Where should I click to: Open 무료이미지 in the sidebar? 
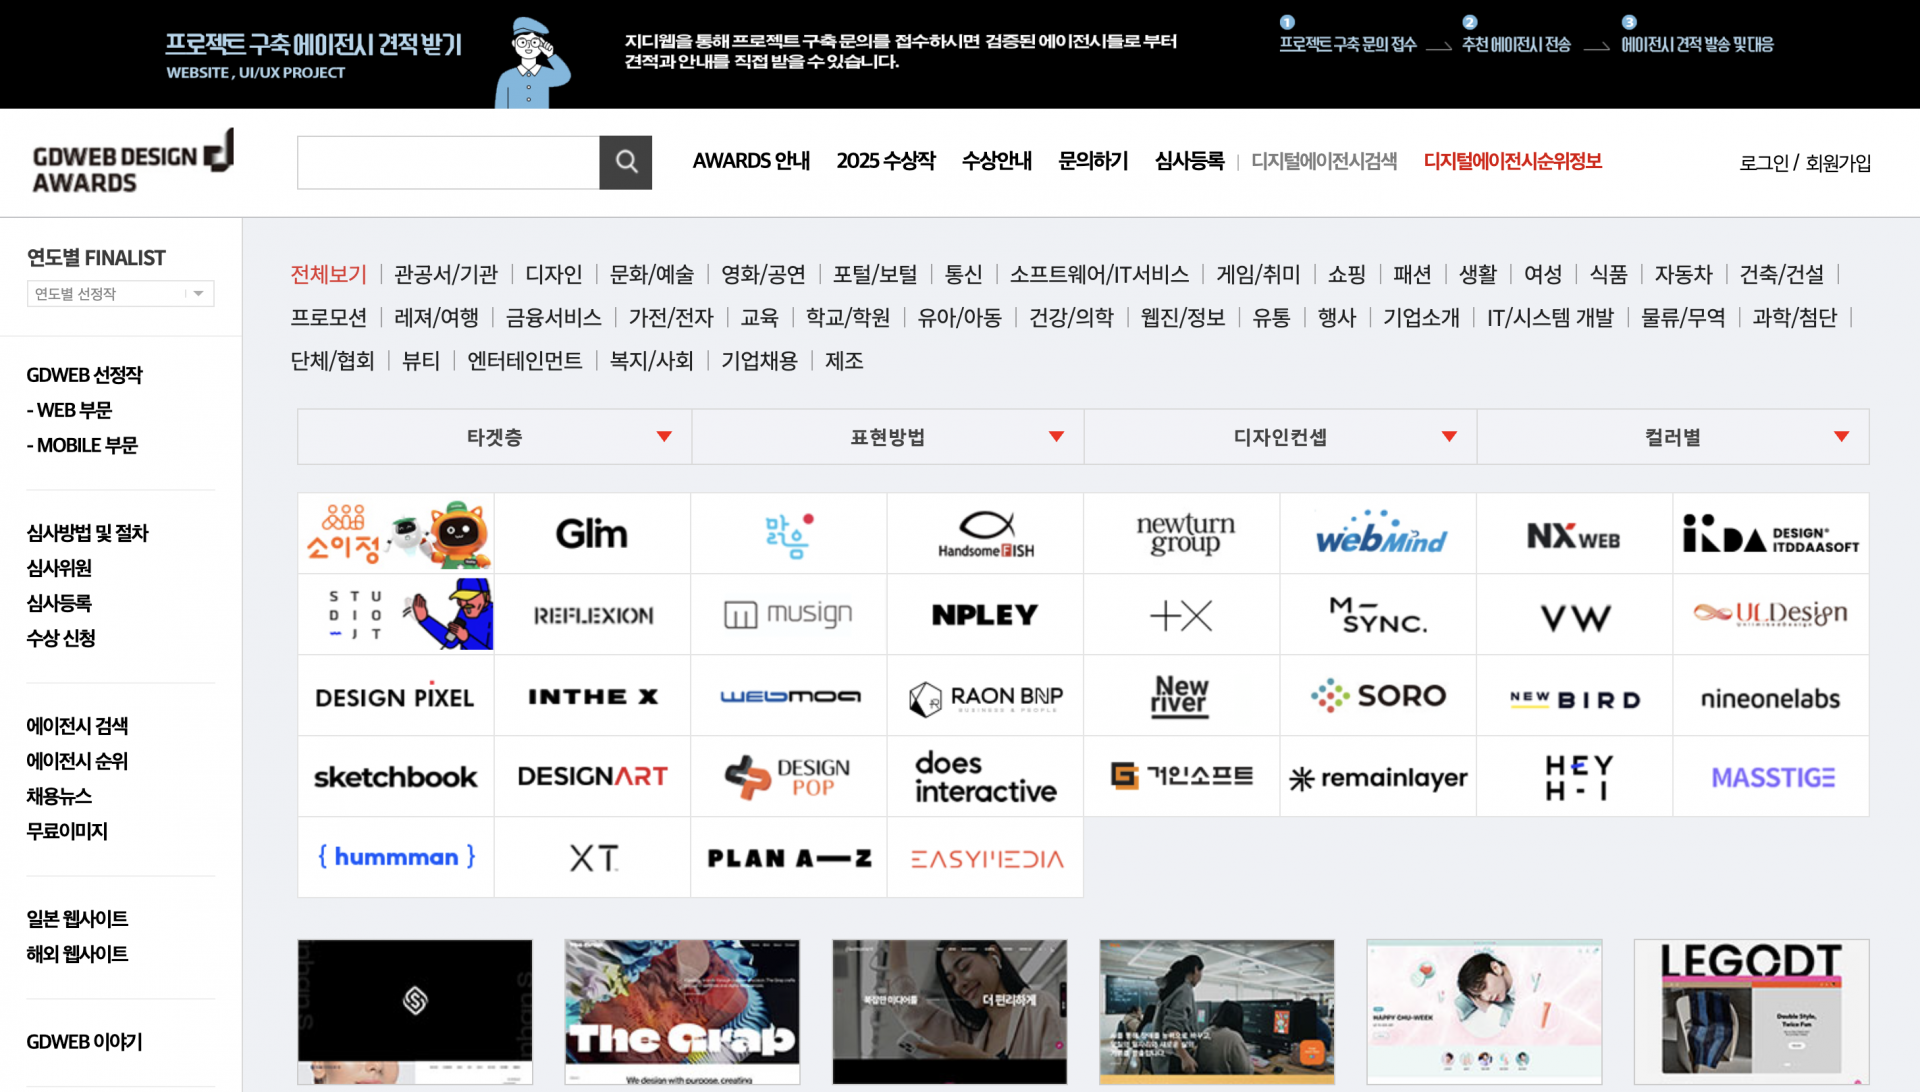(x=67, y=831)
